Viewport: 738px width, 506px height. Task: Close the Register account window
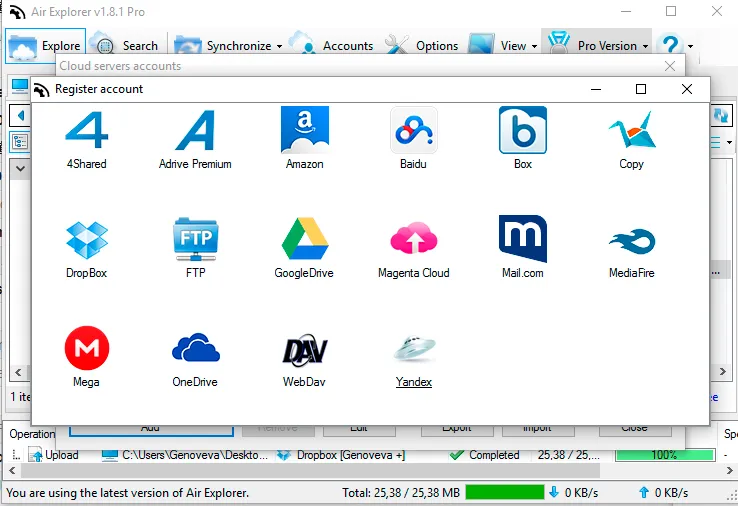(x=687, y=89)
